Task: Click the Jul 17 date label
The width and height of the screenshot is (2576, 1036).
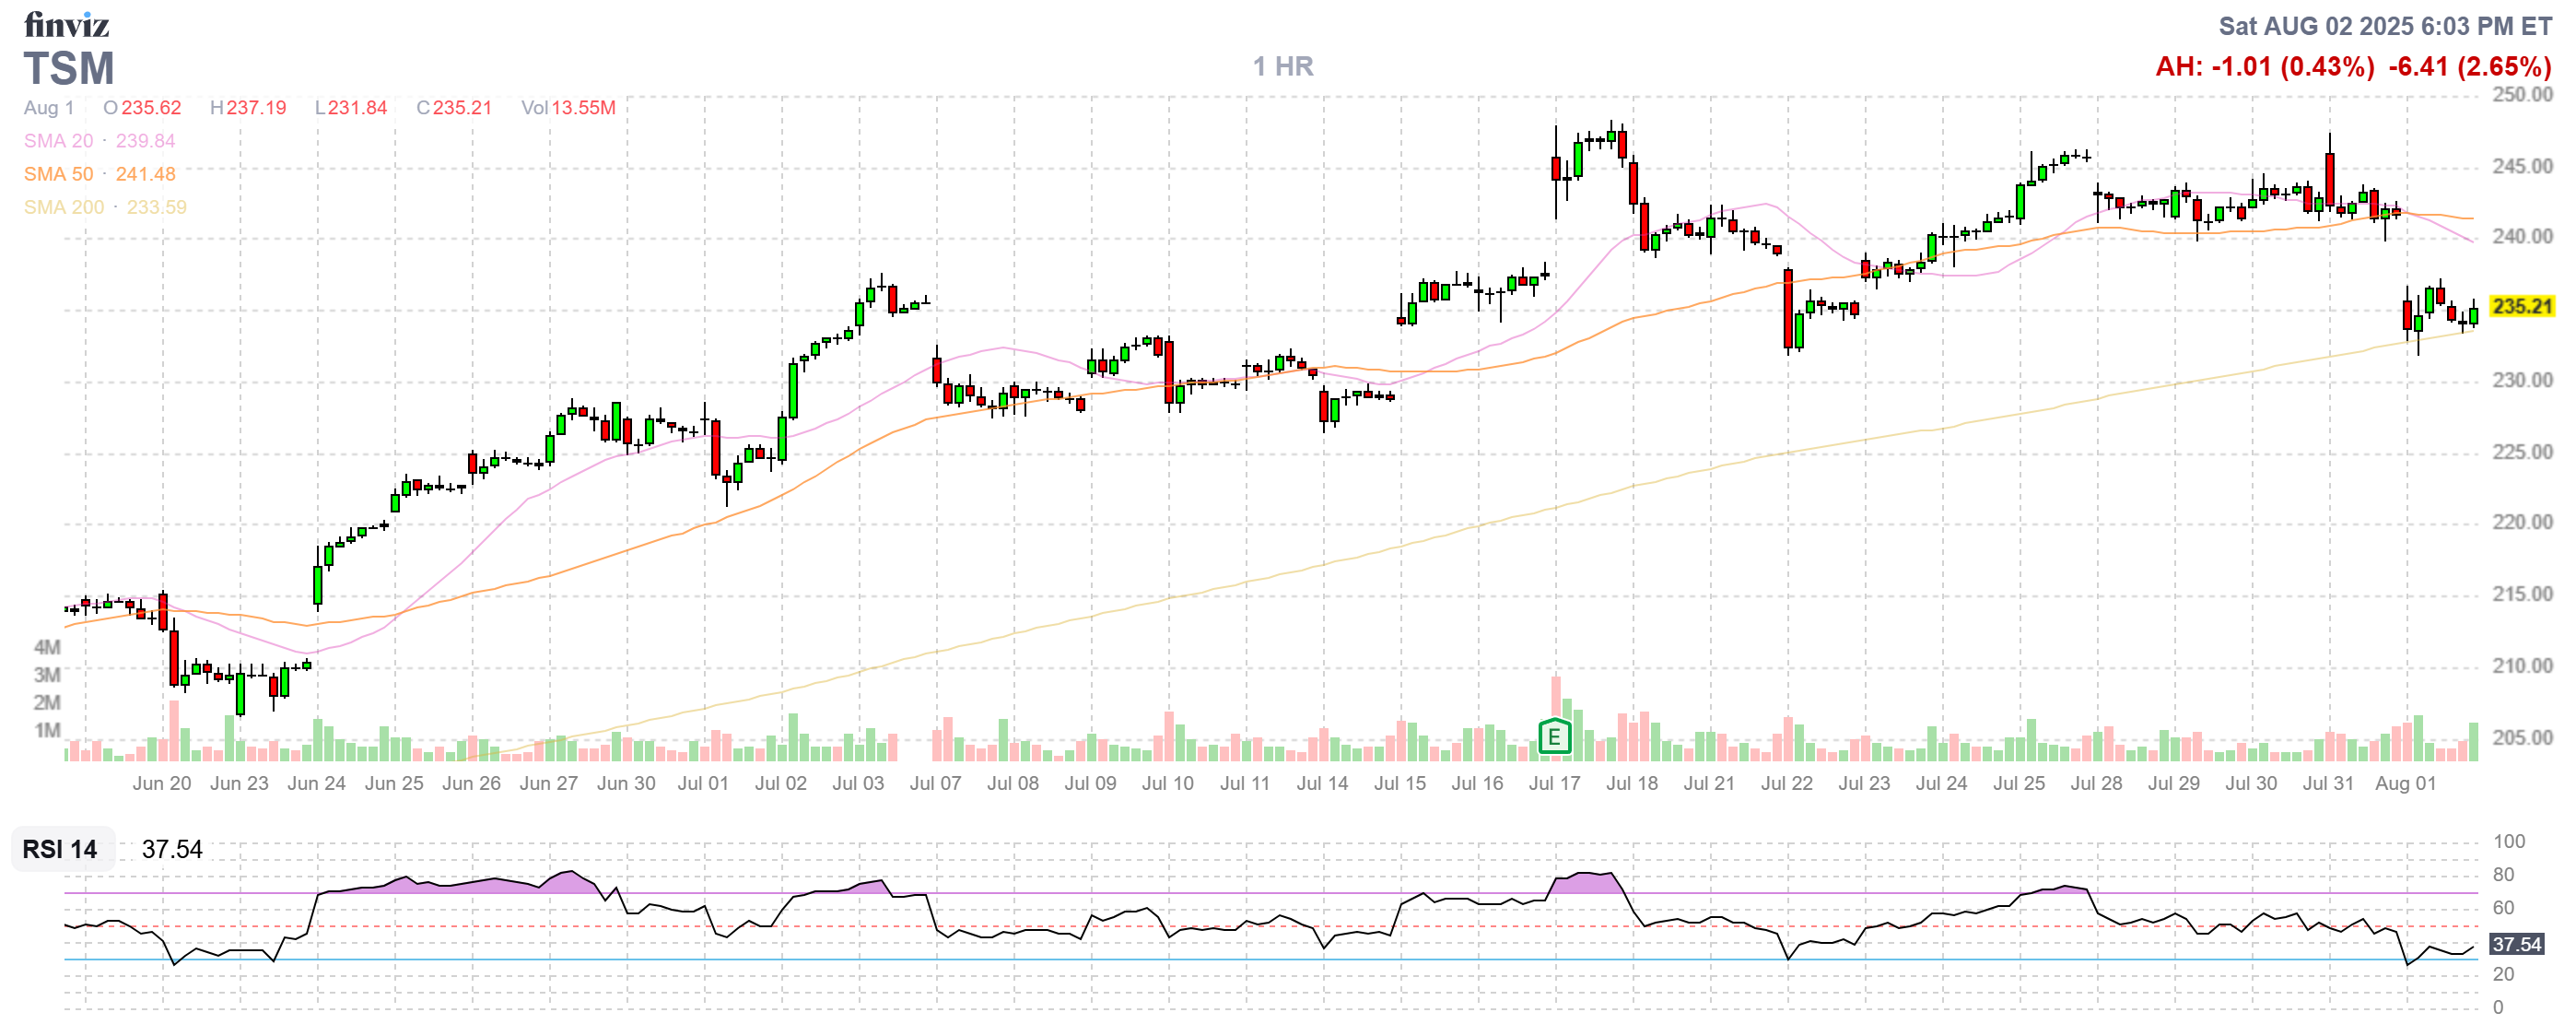Action: pos(1554,783)
